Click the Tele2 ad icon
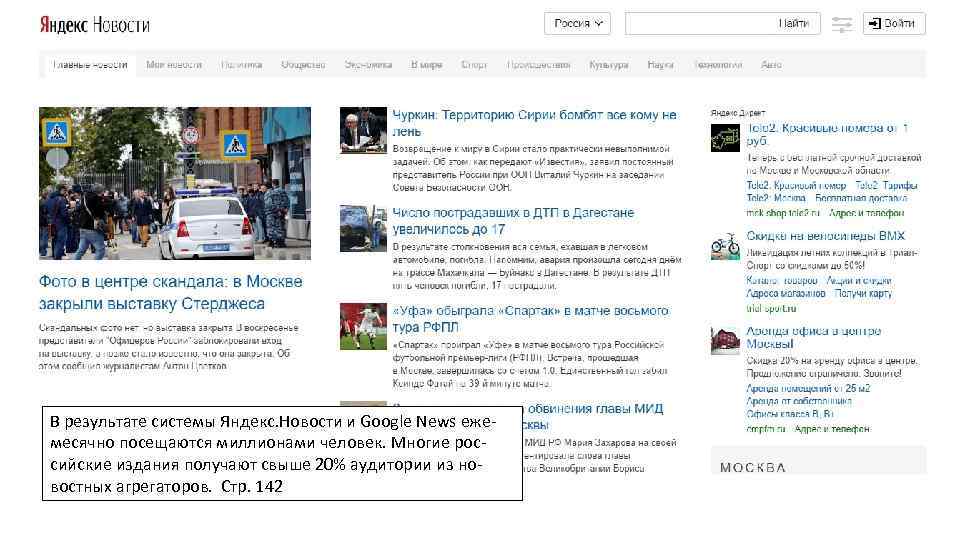Image resolution: width=960 pixels, height=540 pixels. (725, 138)
